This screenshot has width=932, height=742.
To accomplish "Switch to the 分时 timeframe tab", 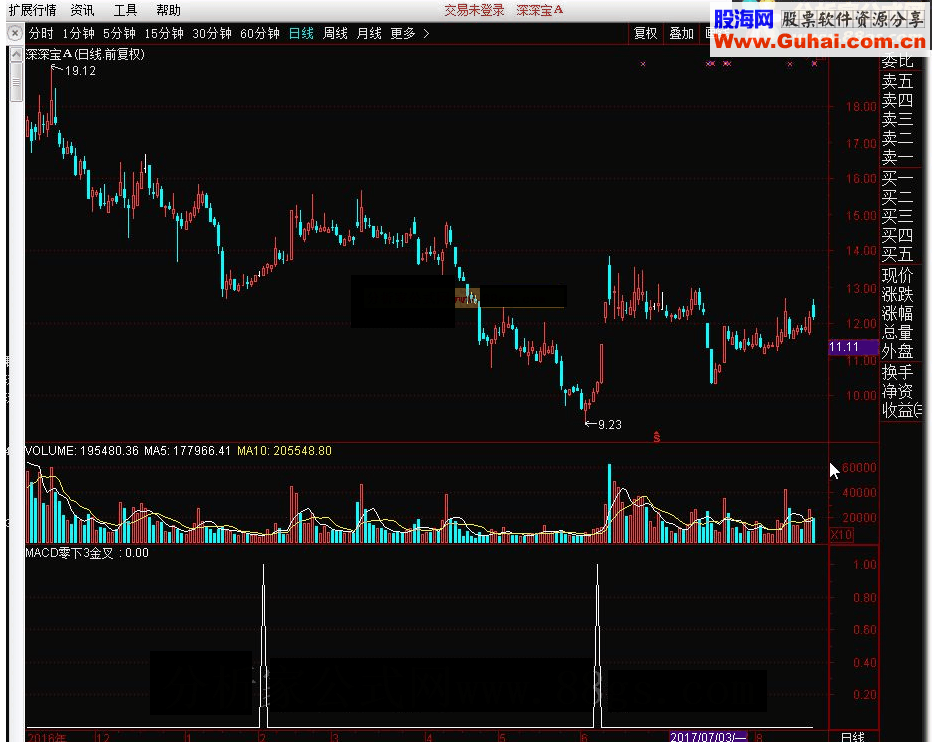I will click(x=41, y=33).
